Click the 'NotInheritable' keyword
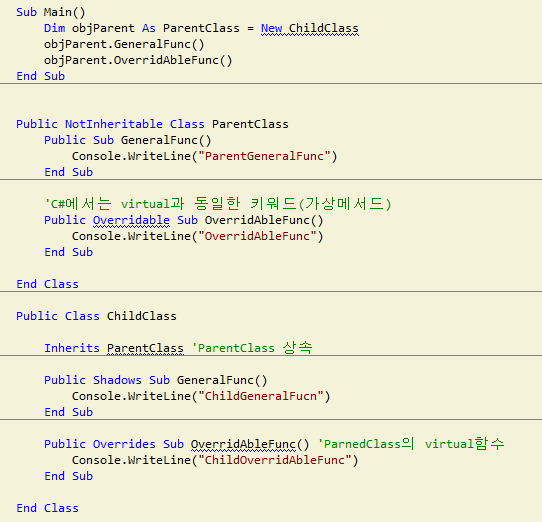The image size is (542, 522). 114,124
